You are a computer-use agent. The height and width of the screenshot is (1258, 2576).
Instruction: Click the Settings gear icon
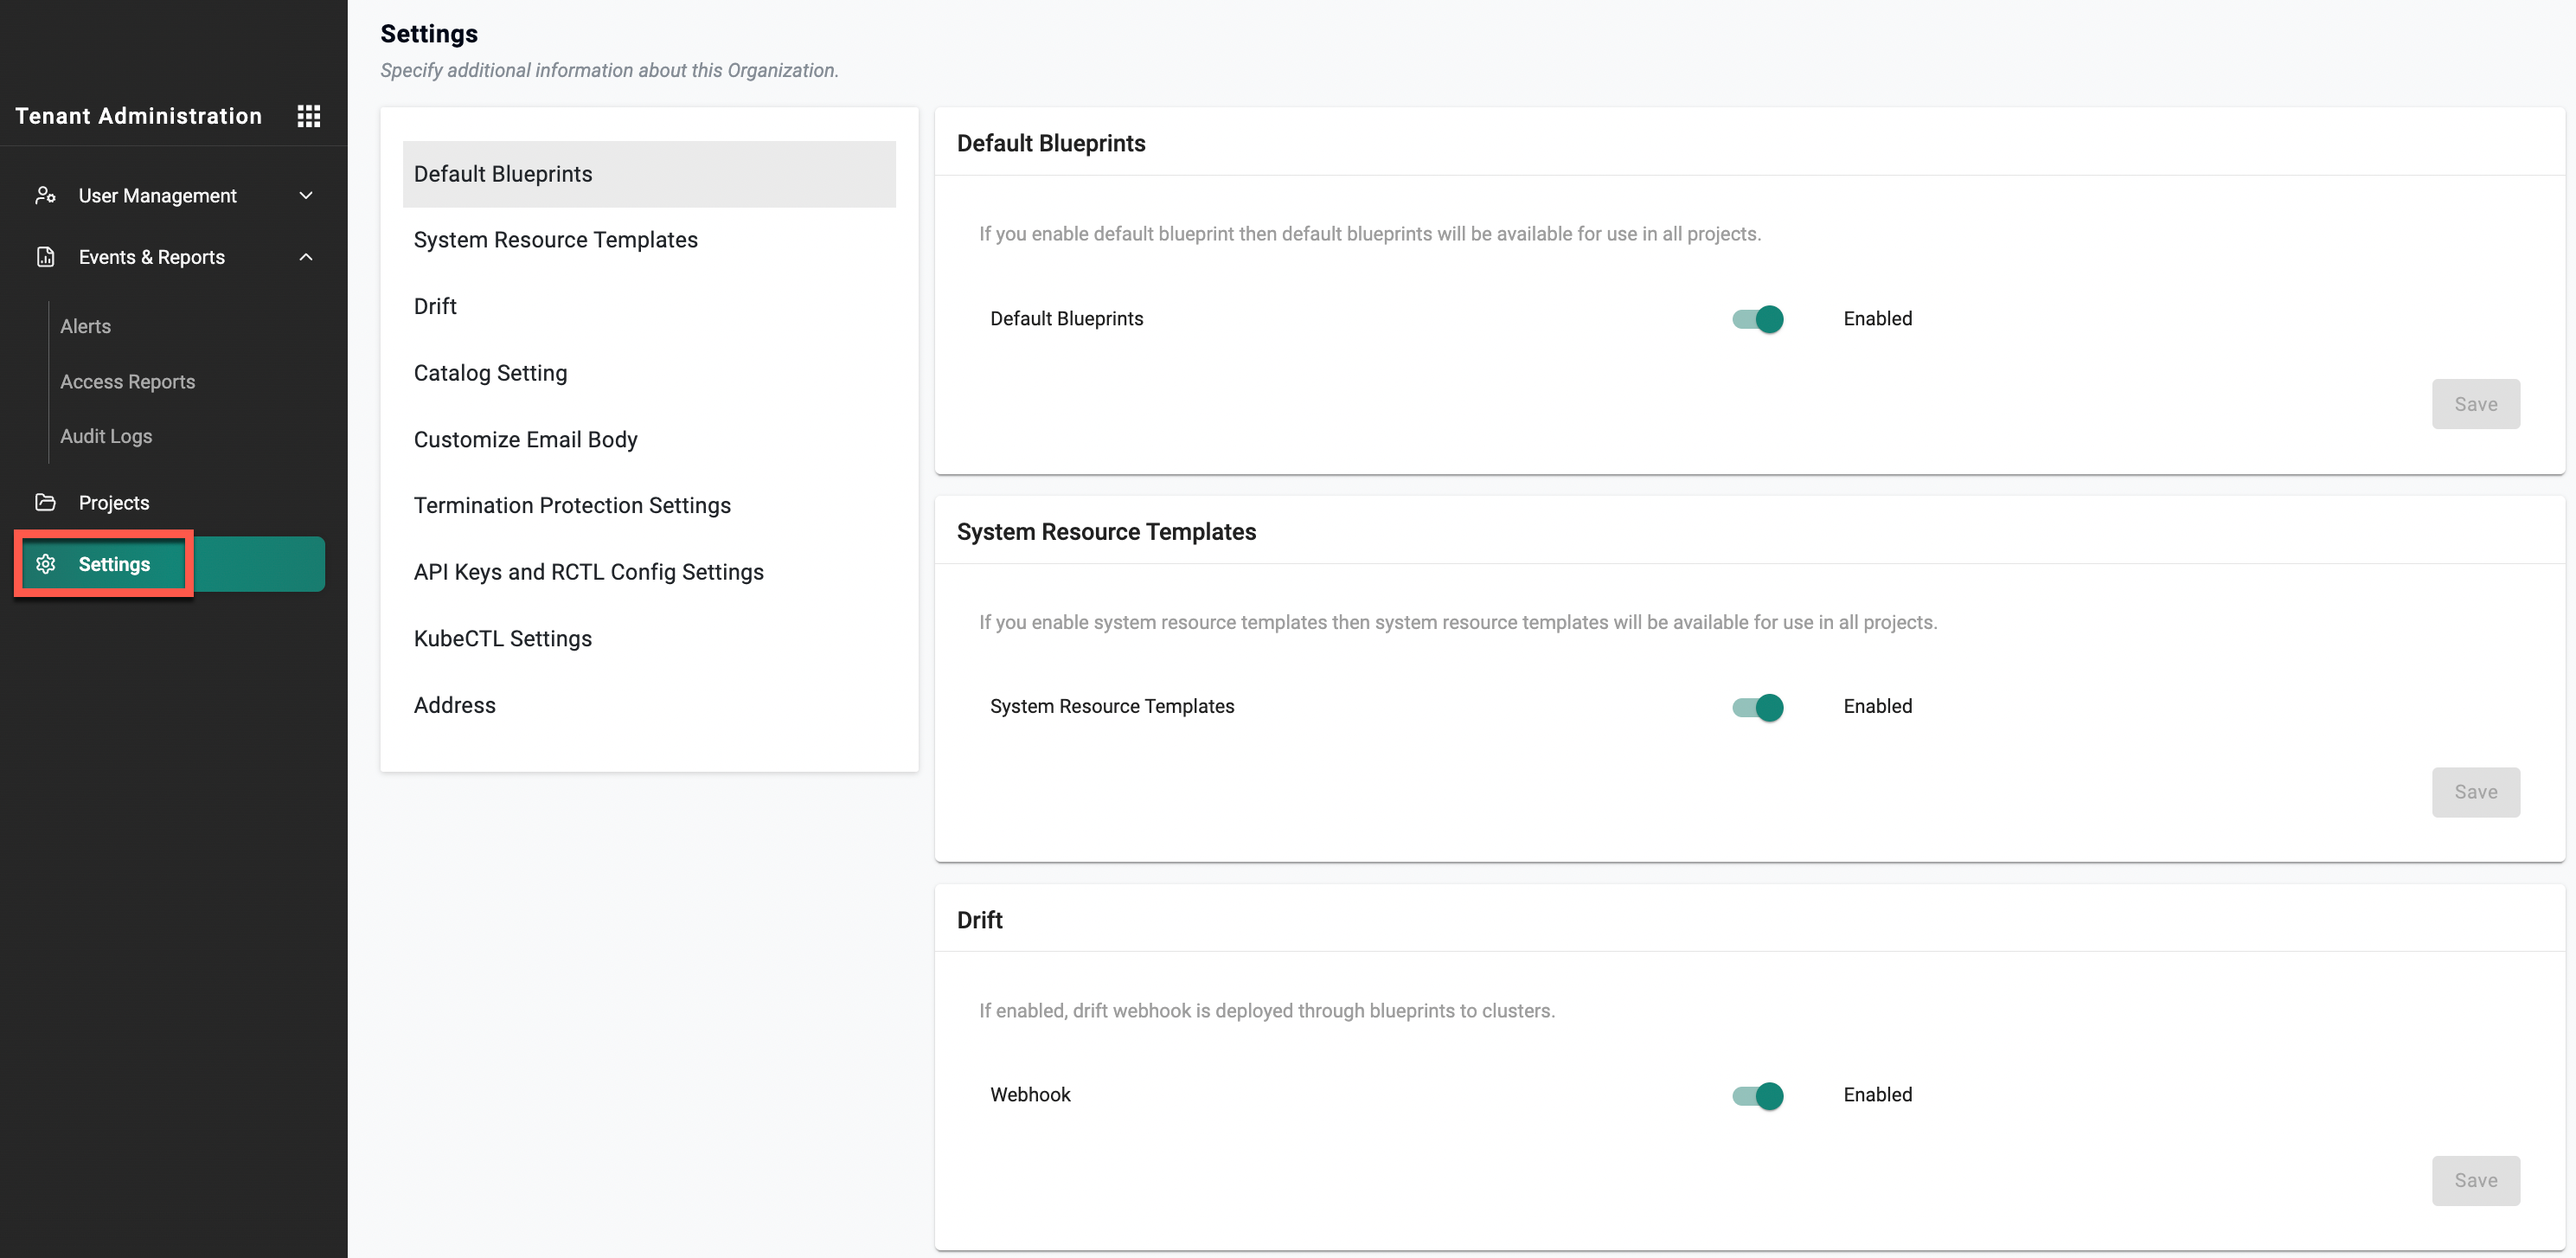[x=45, y=564]
